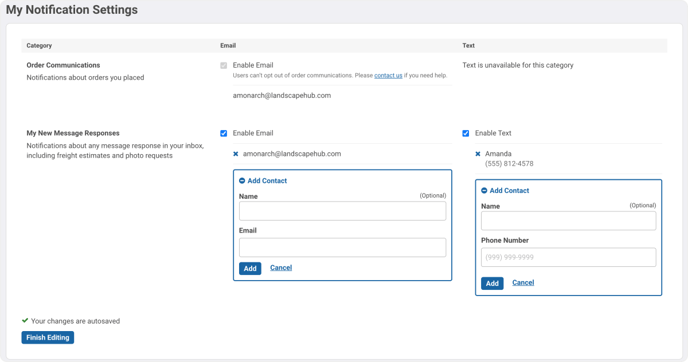Focus the Email input field
The width and height of the screenshot is (688, 362).
point(343,247)
